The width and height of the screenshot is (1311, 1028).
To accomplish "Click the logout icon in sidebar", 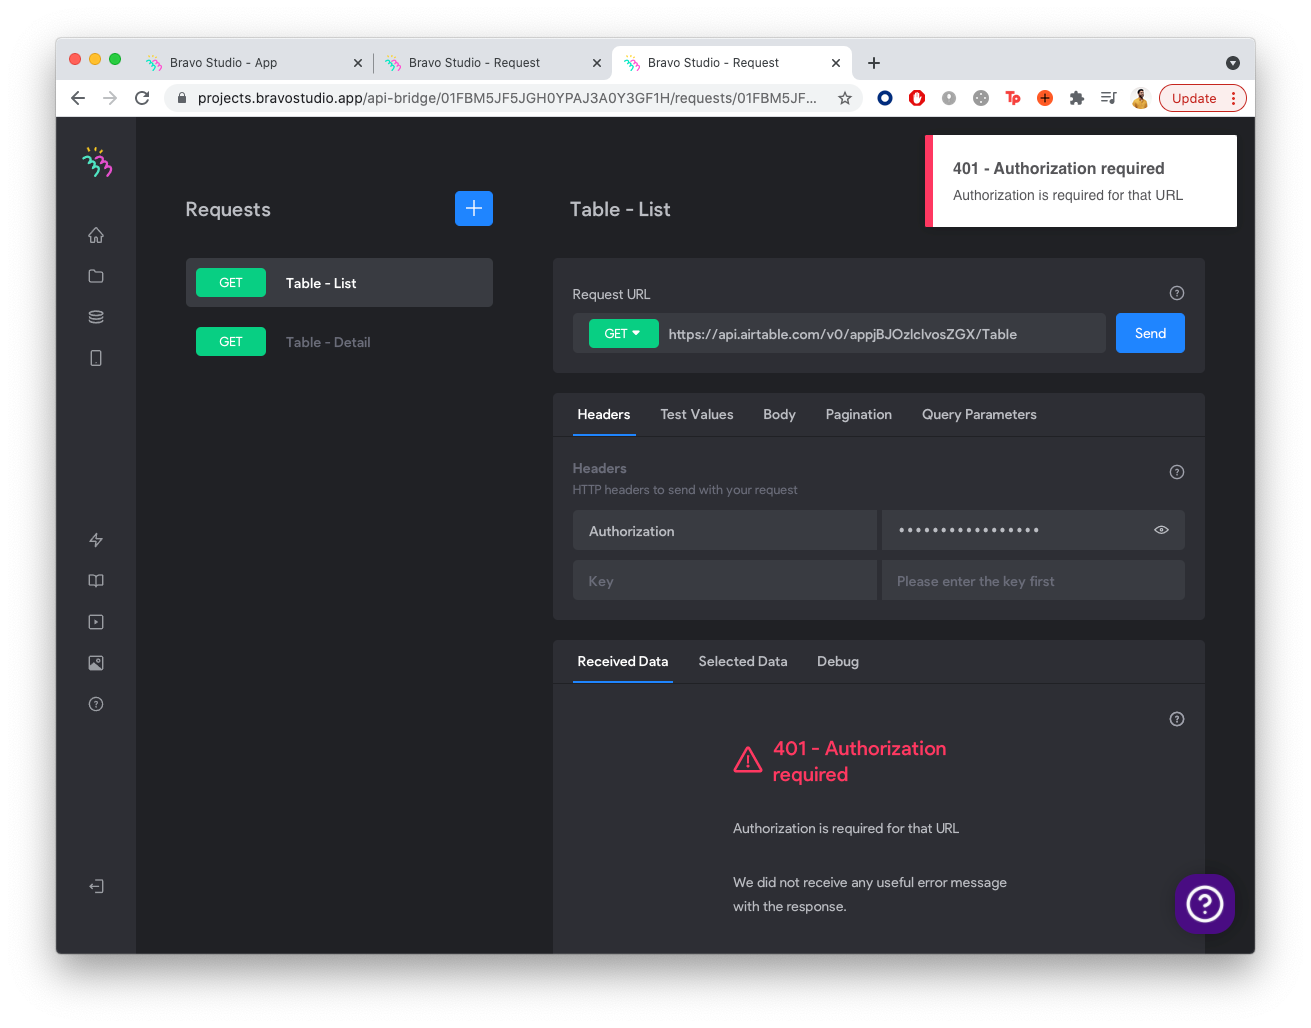I will point(96,886).
